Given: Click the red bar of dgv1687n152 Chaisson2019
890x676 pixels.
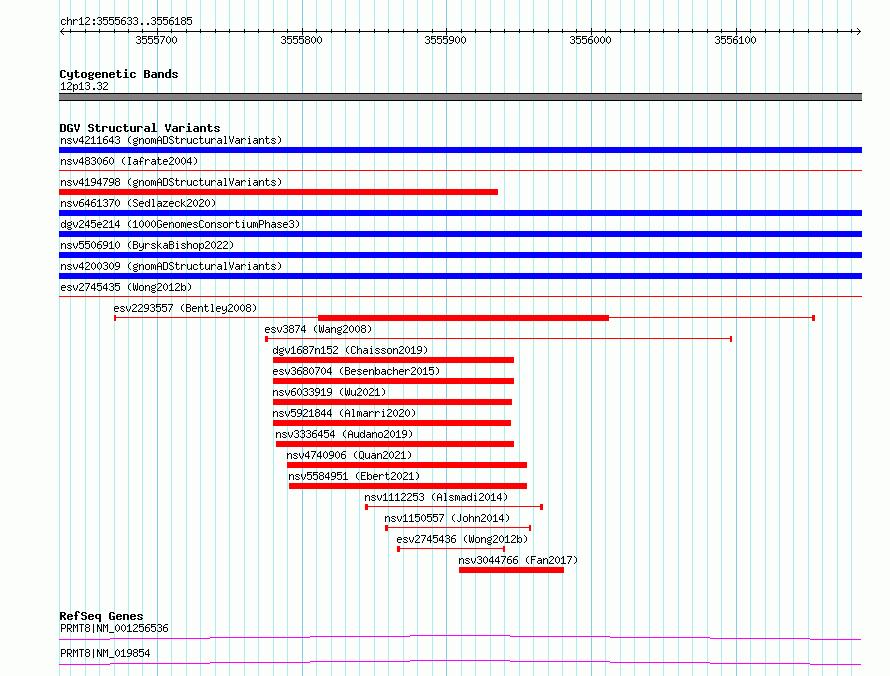Looking at the screenshot, I should (393, 360).
